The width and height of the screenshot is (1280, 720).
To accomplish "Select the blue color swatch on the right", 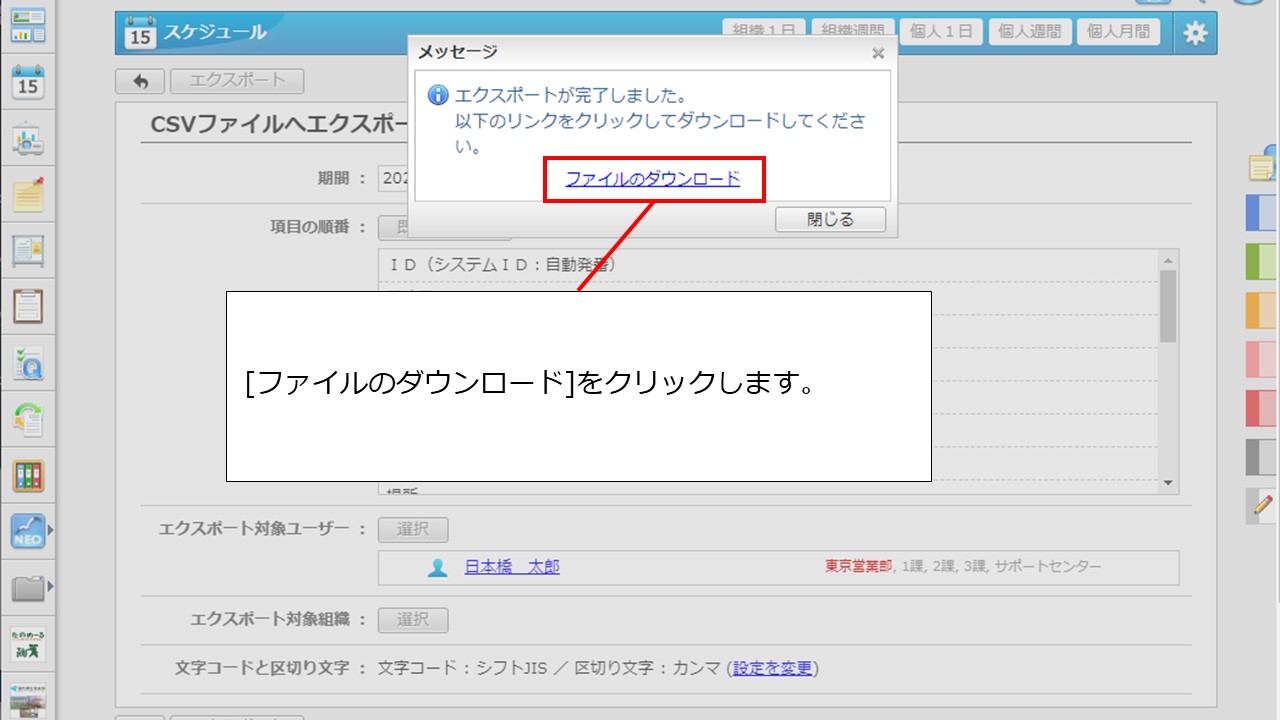I will pos(1262,213).
